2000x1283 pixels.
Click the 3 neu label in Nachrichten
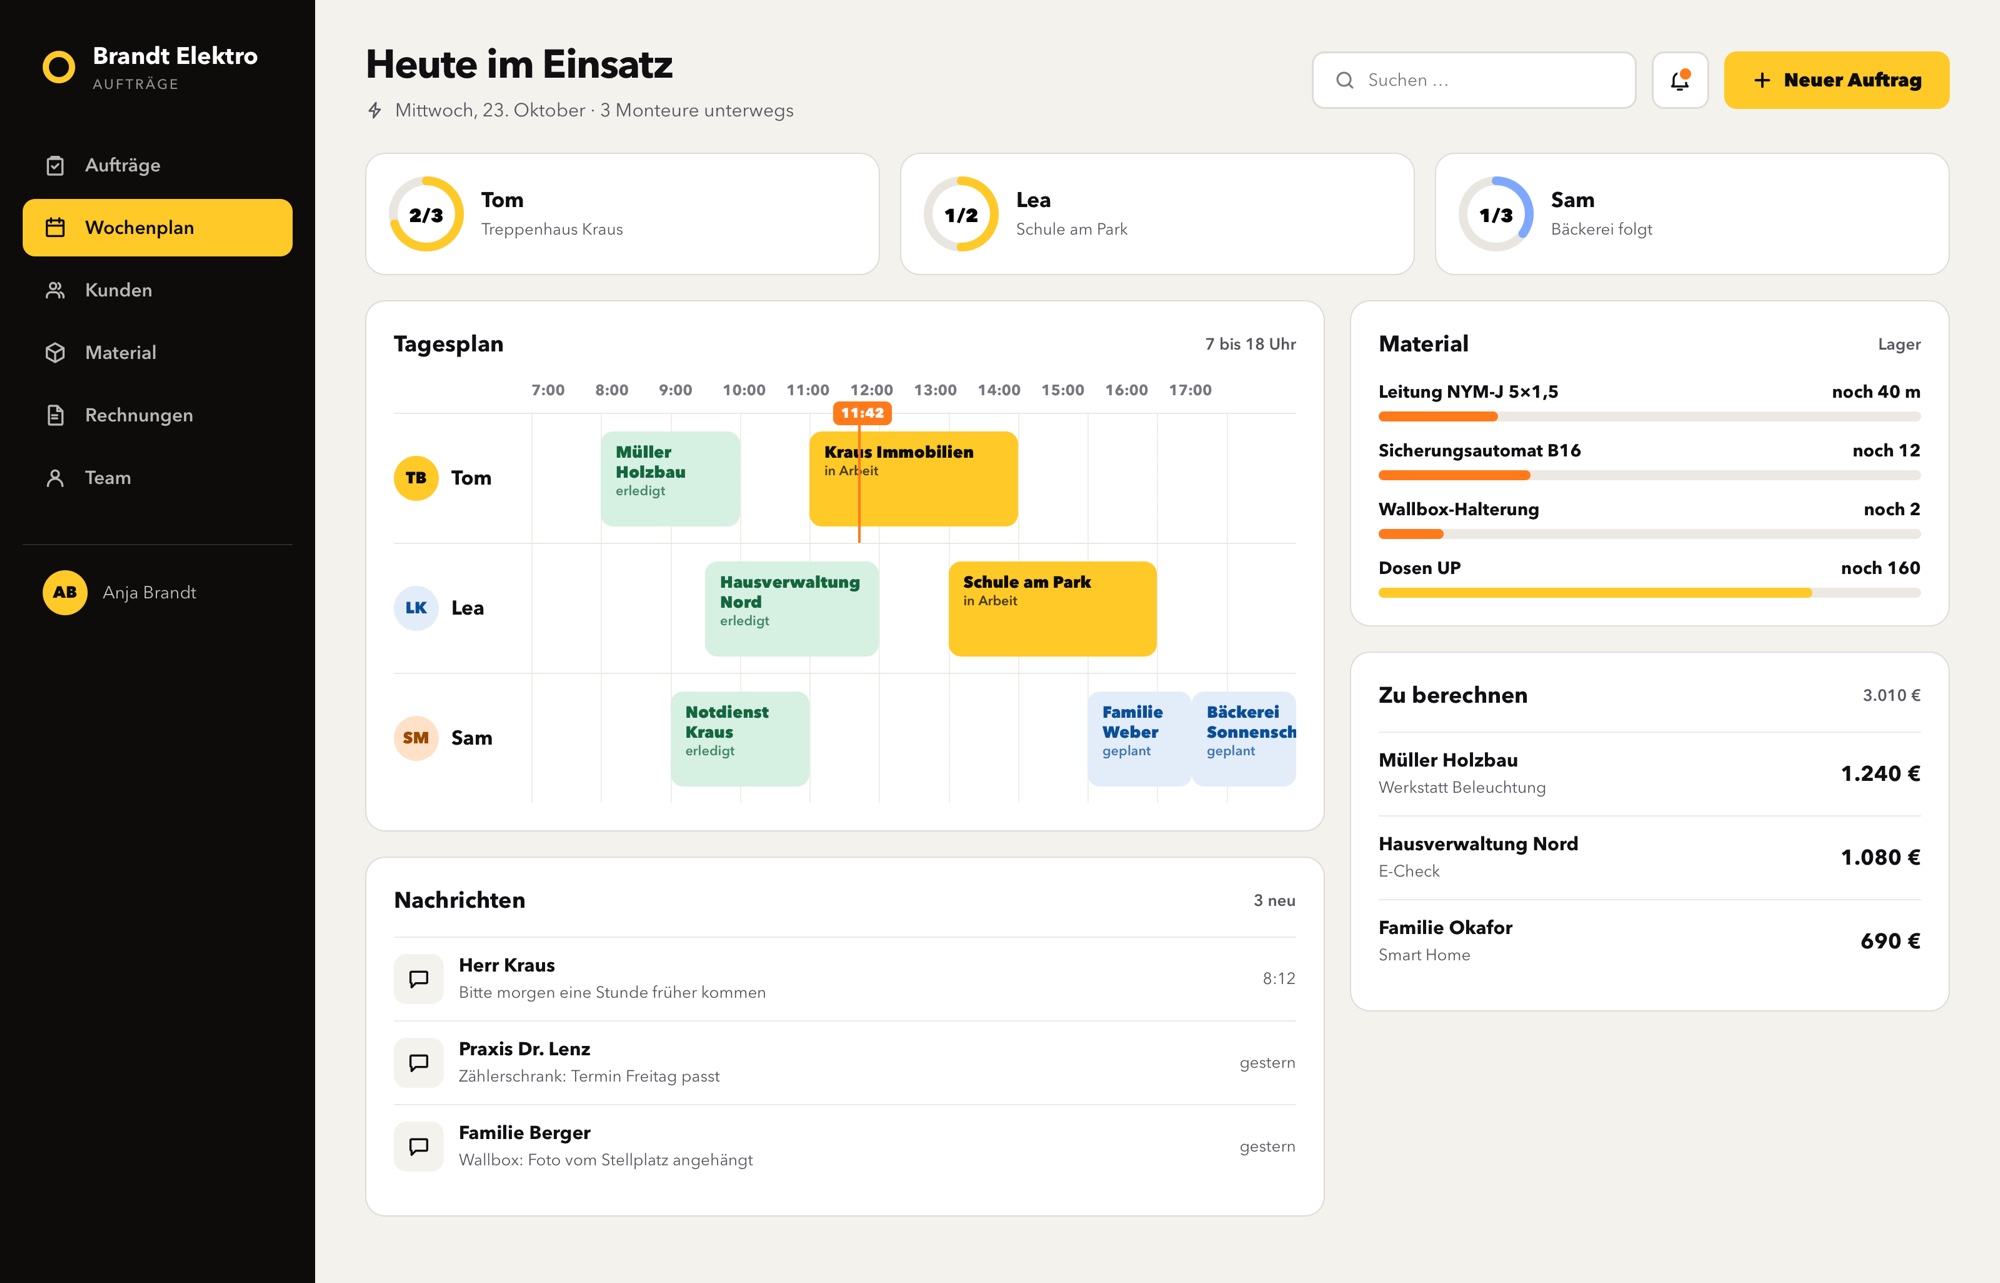[x=1274, y=900]
